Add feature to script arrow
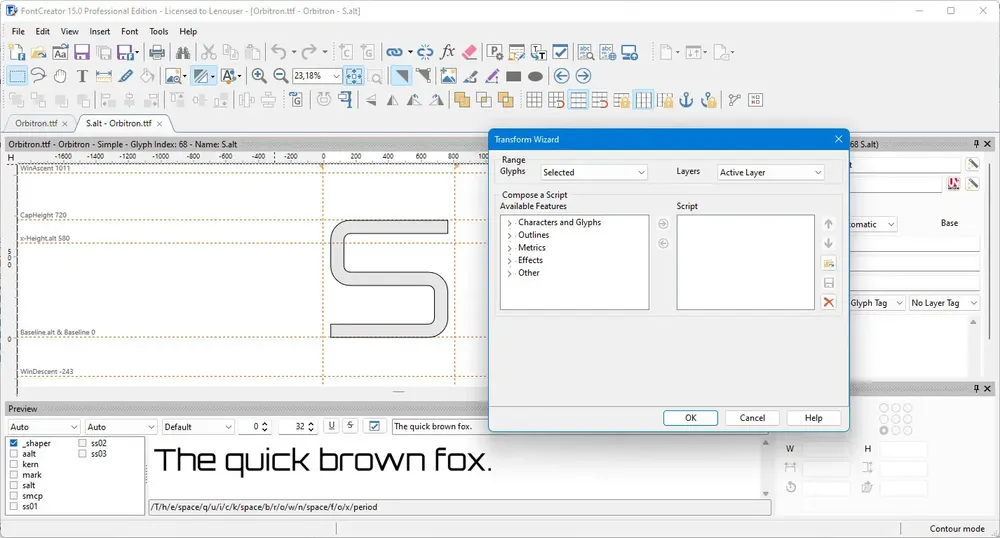 coord(663,224)
